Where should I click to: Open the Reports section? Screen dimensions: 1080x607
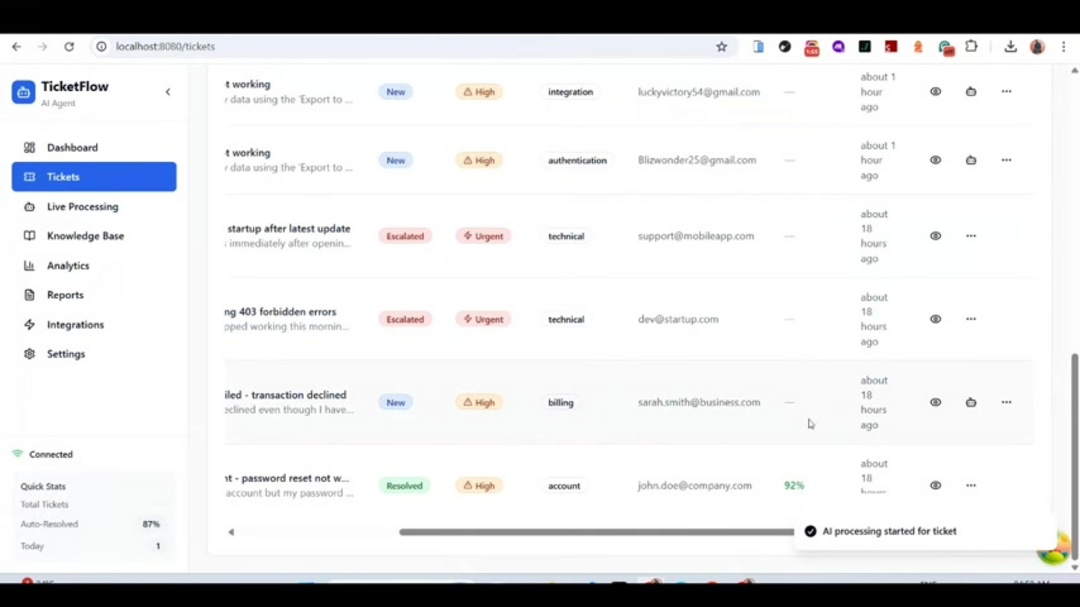click(65, 294)
